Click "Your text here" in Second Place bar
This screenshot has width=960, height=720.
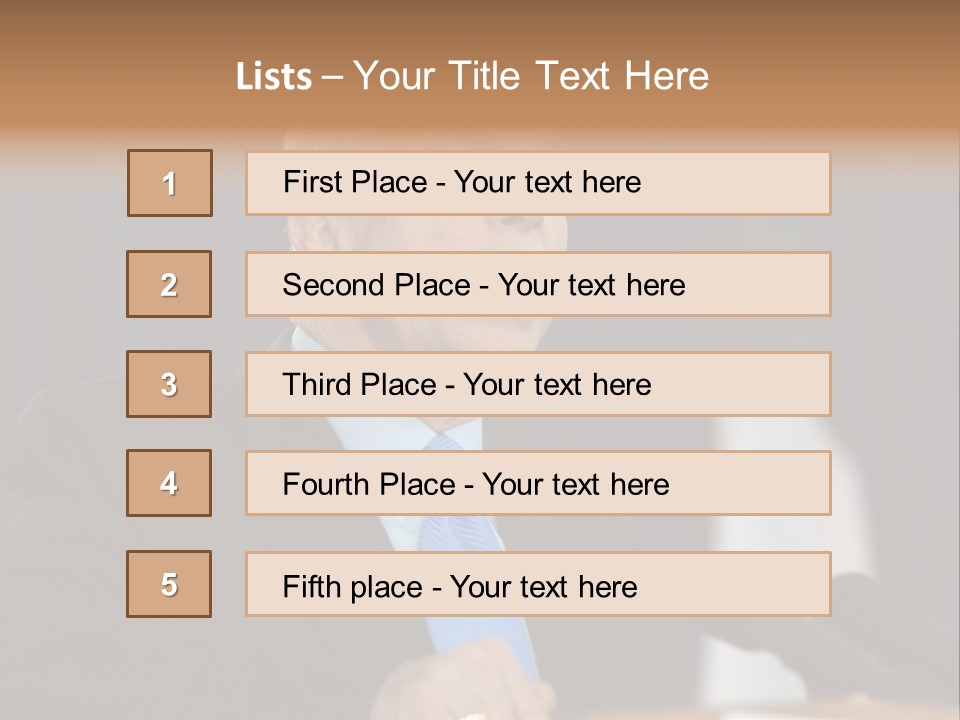[591, 285]
